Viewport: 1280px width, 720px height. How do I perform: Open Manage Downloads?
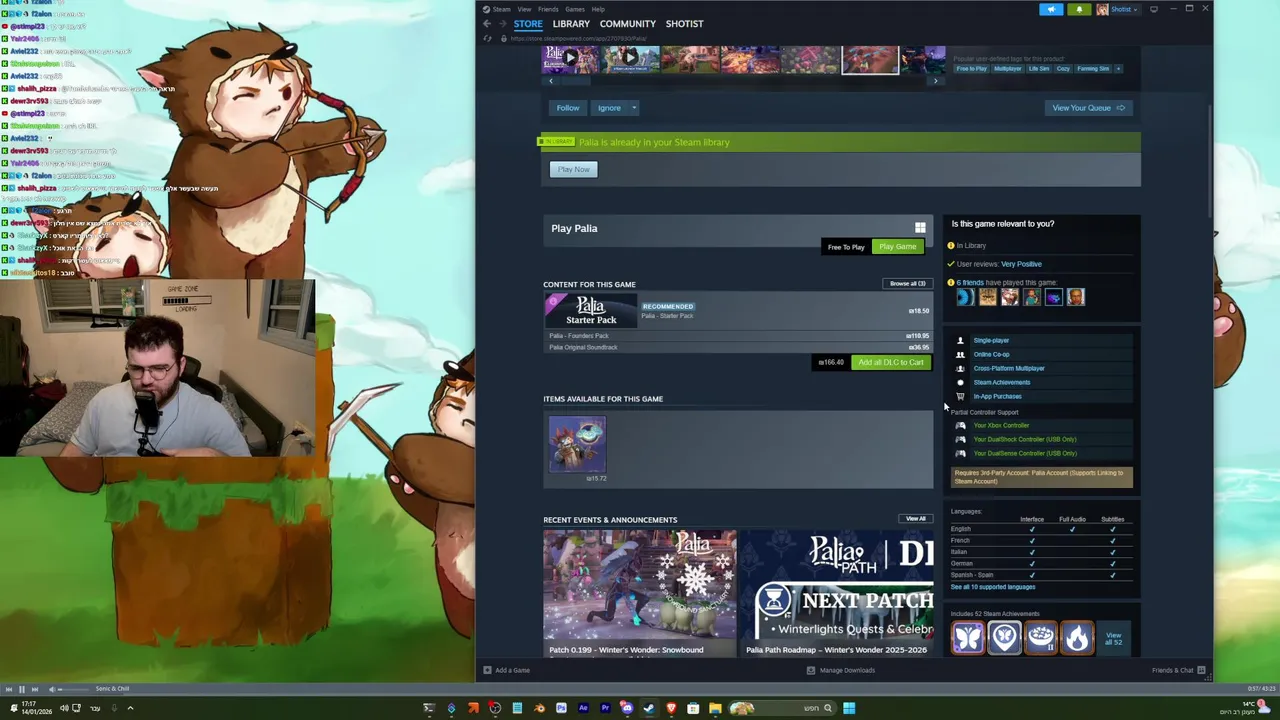coord(840,670)
